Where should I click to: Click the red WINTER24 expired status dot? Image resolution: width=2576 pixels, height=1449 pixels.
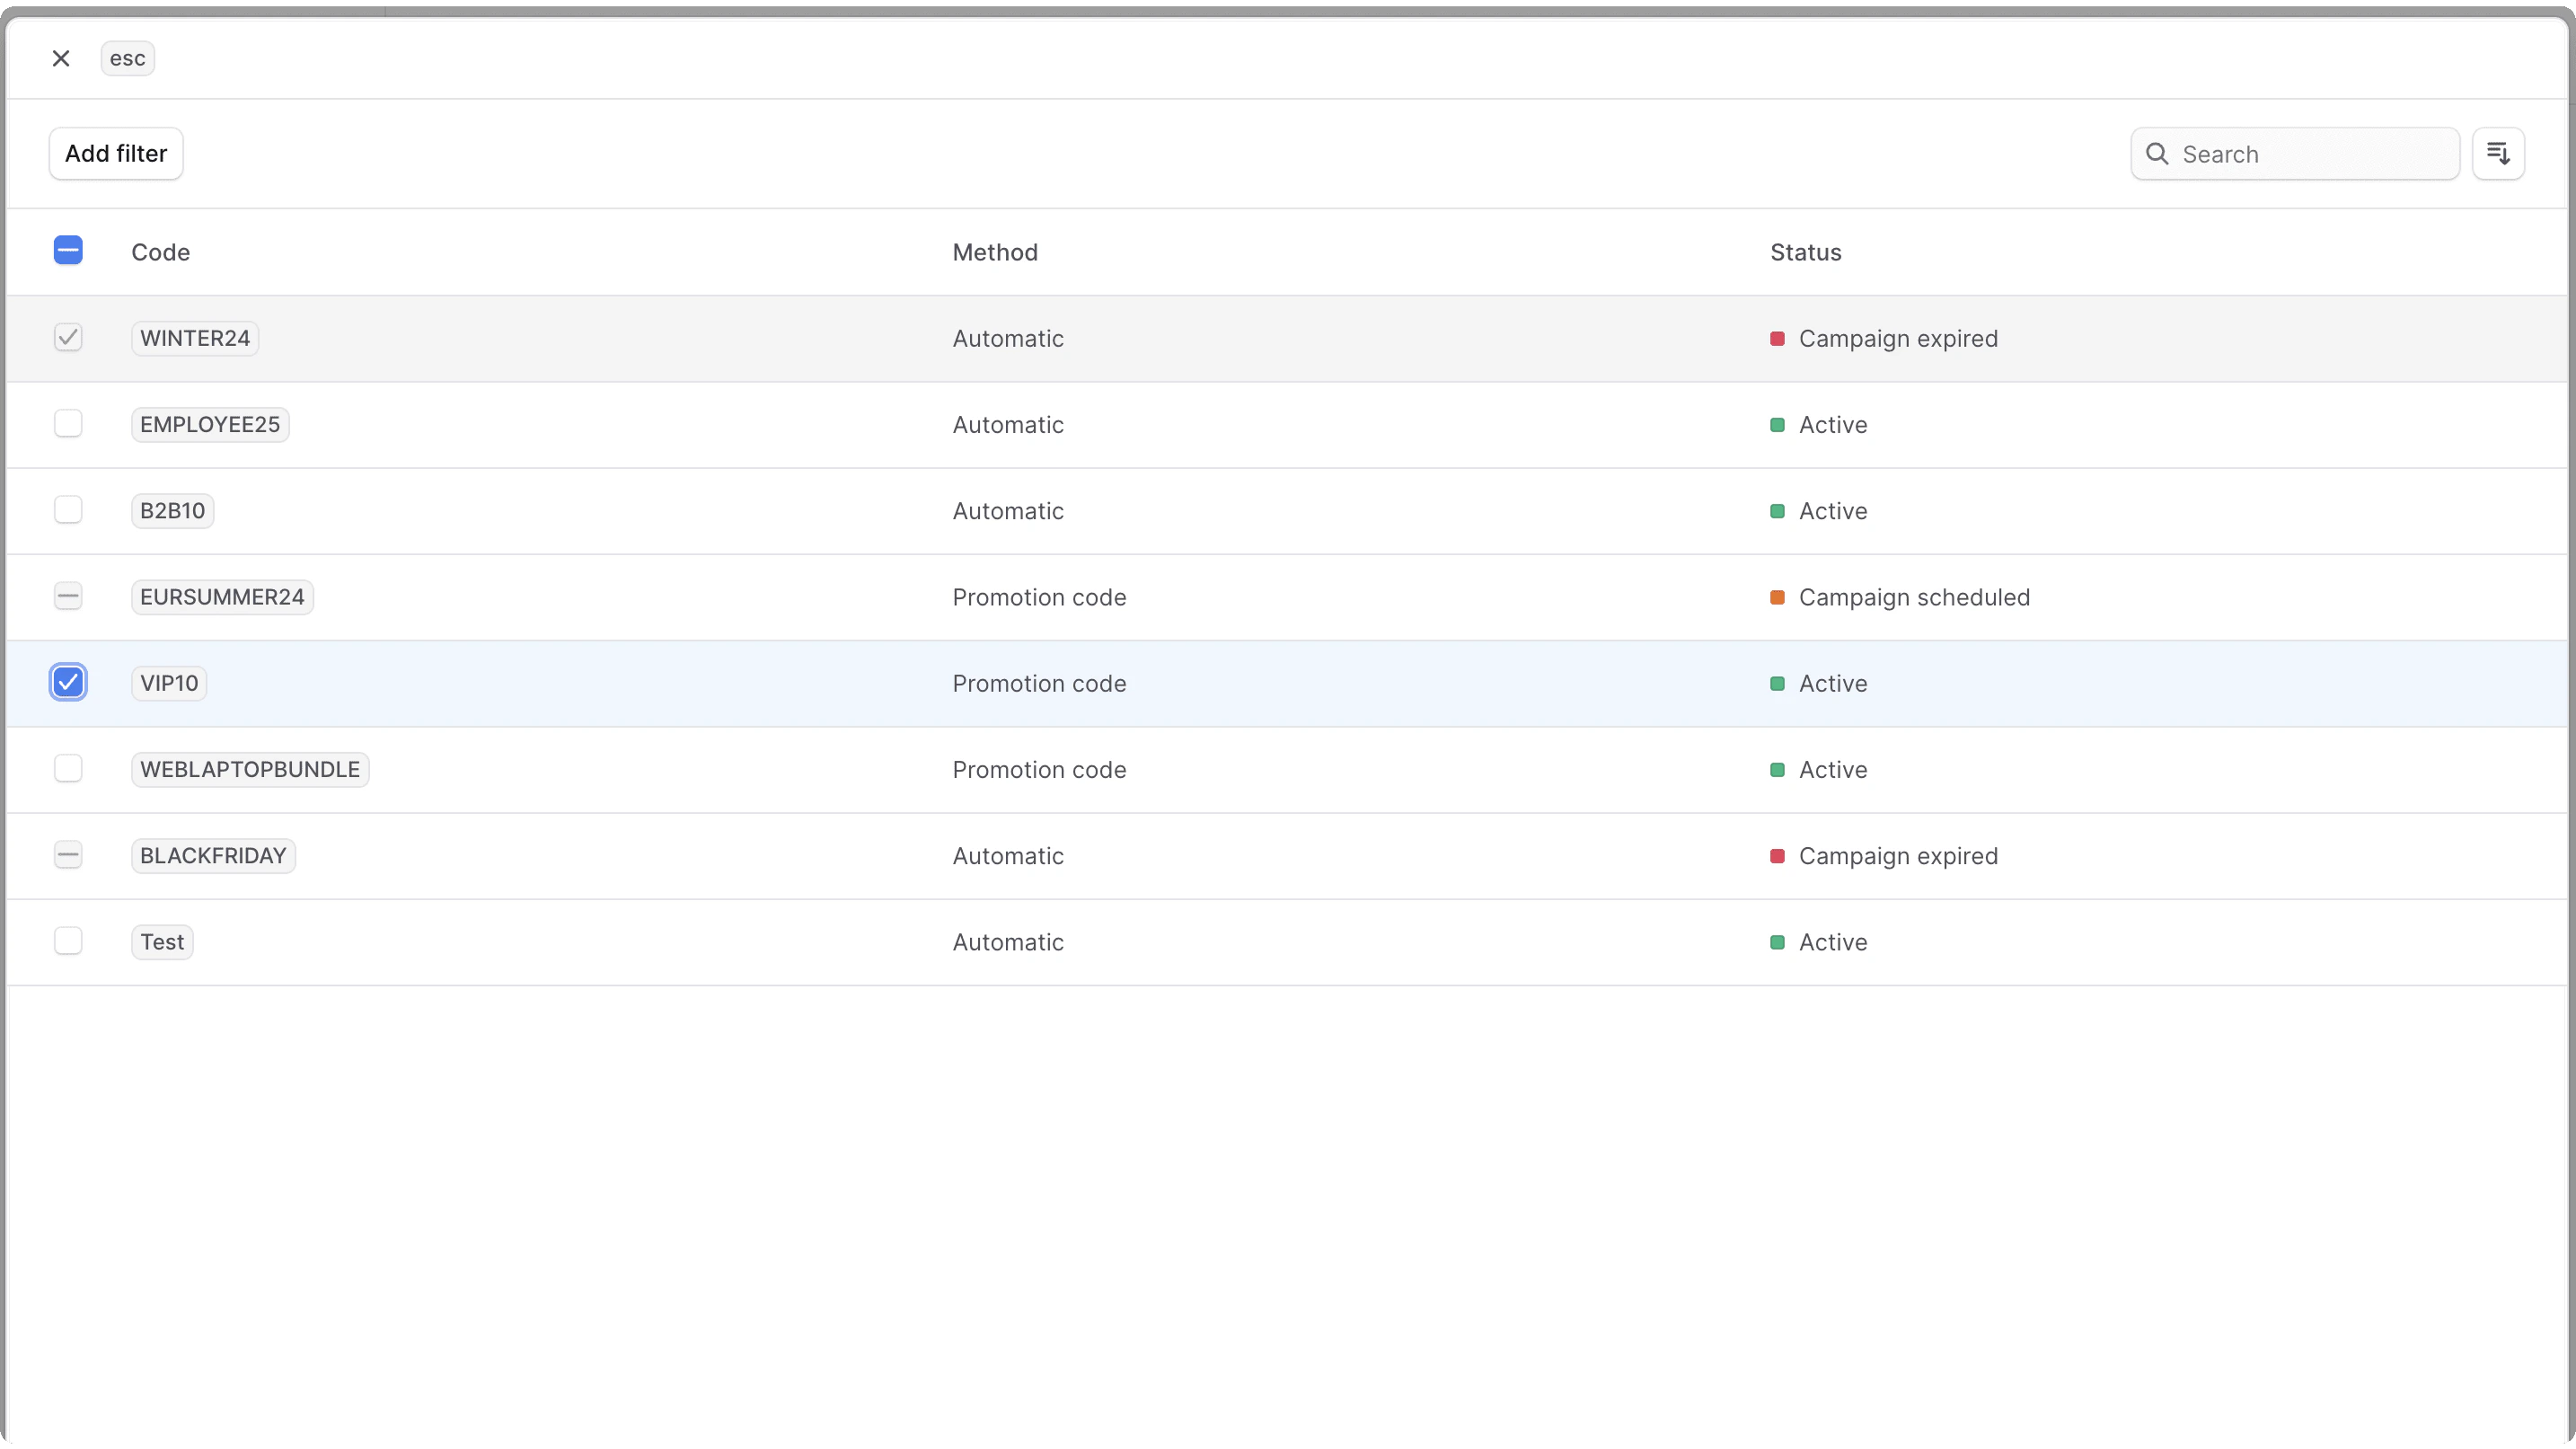click(x=1777, y=339)
